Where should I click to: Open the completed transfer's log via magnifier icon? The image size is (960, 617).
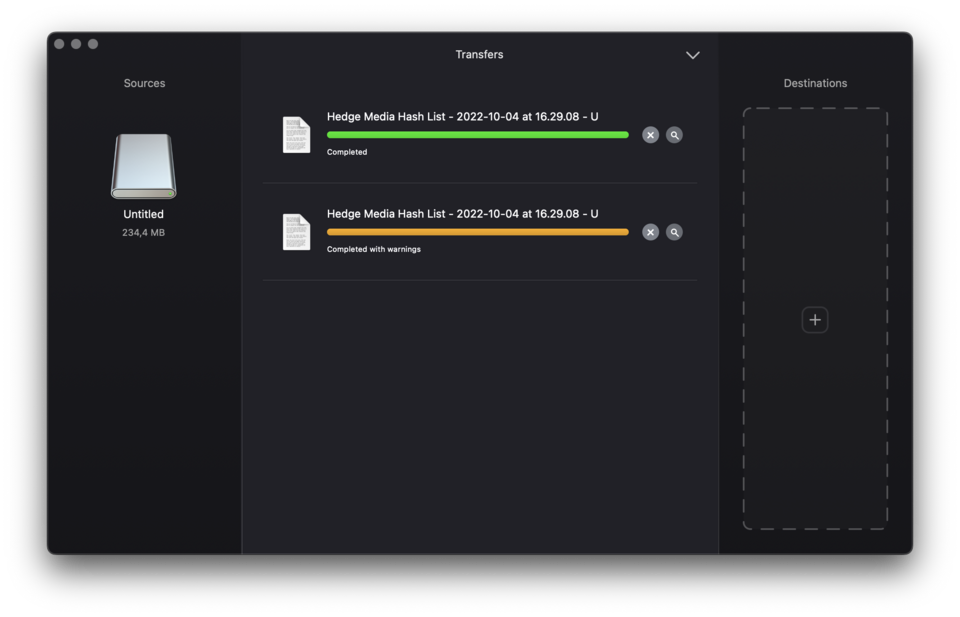point(674,134)
